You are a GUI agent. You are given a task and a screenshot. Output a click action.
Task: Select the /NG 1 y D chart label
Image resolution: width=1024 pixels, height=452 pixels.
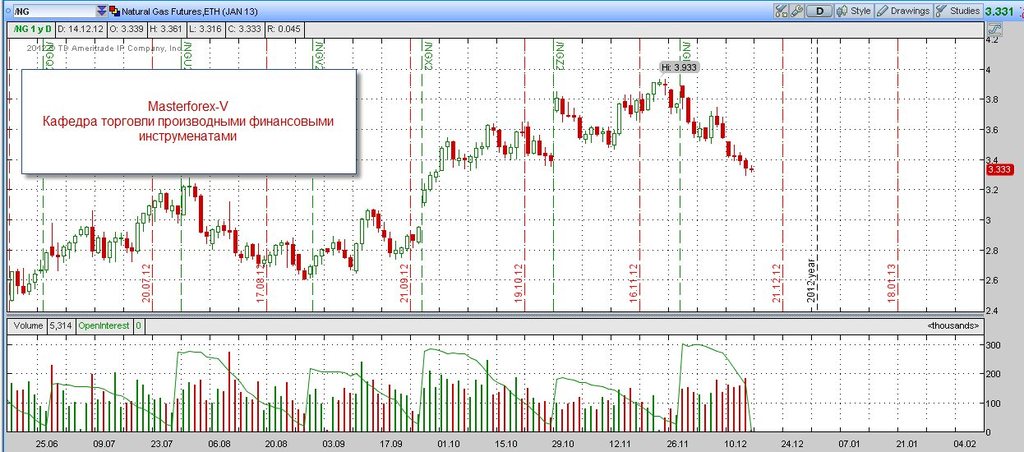[32, 31]
